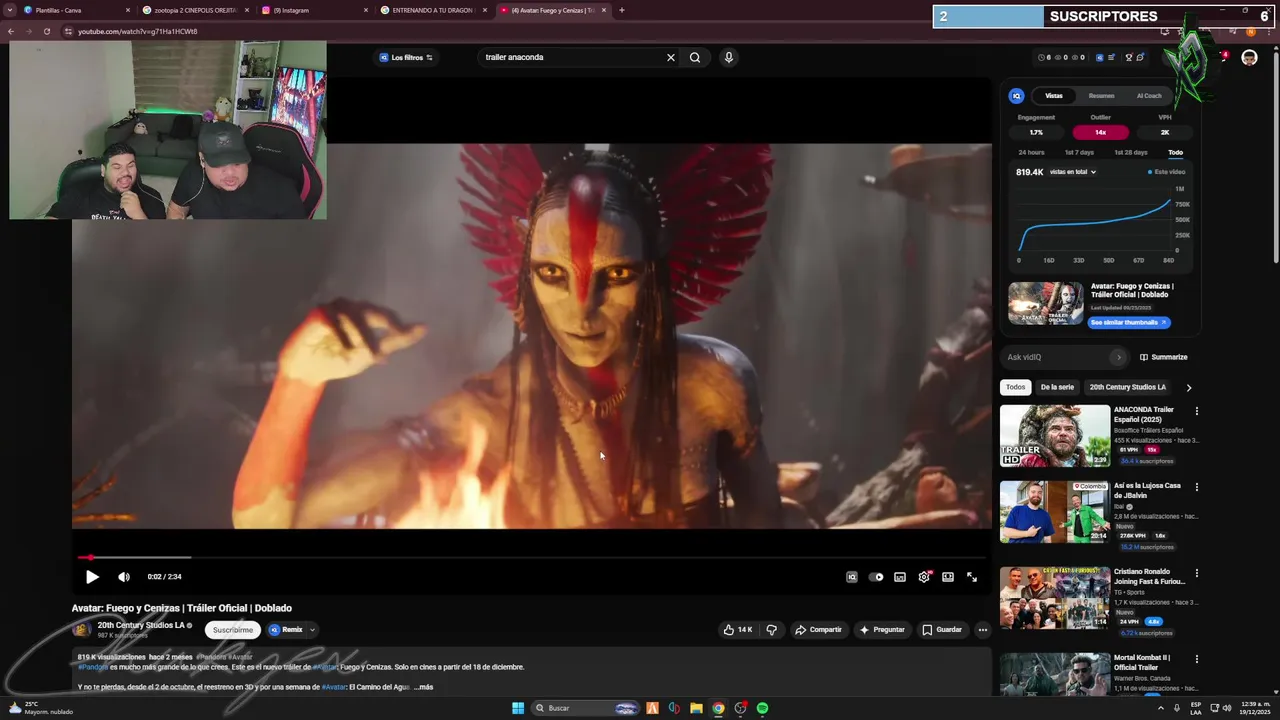
Task: Dislike the video with thumbs down
Action: 771,630
